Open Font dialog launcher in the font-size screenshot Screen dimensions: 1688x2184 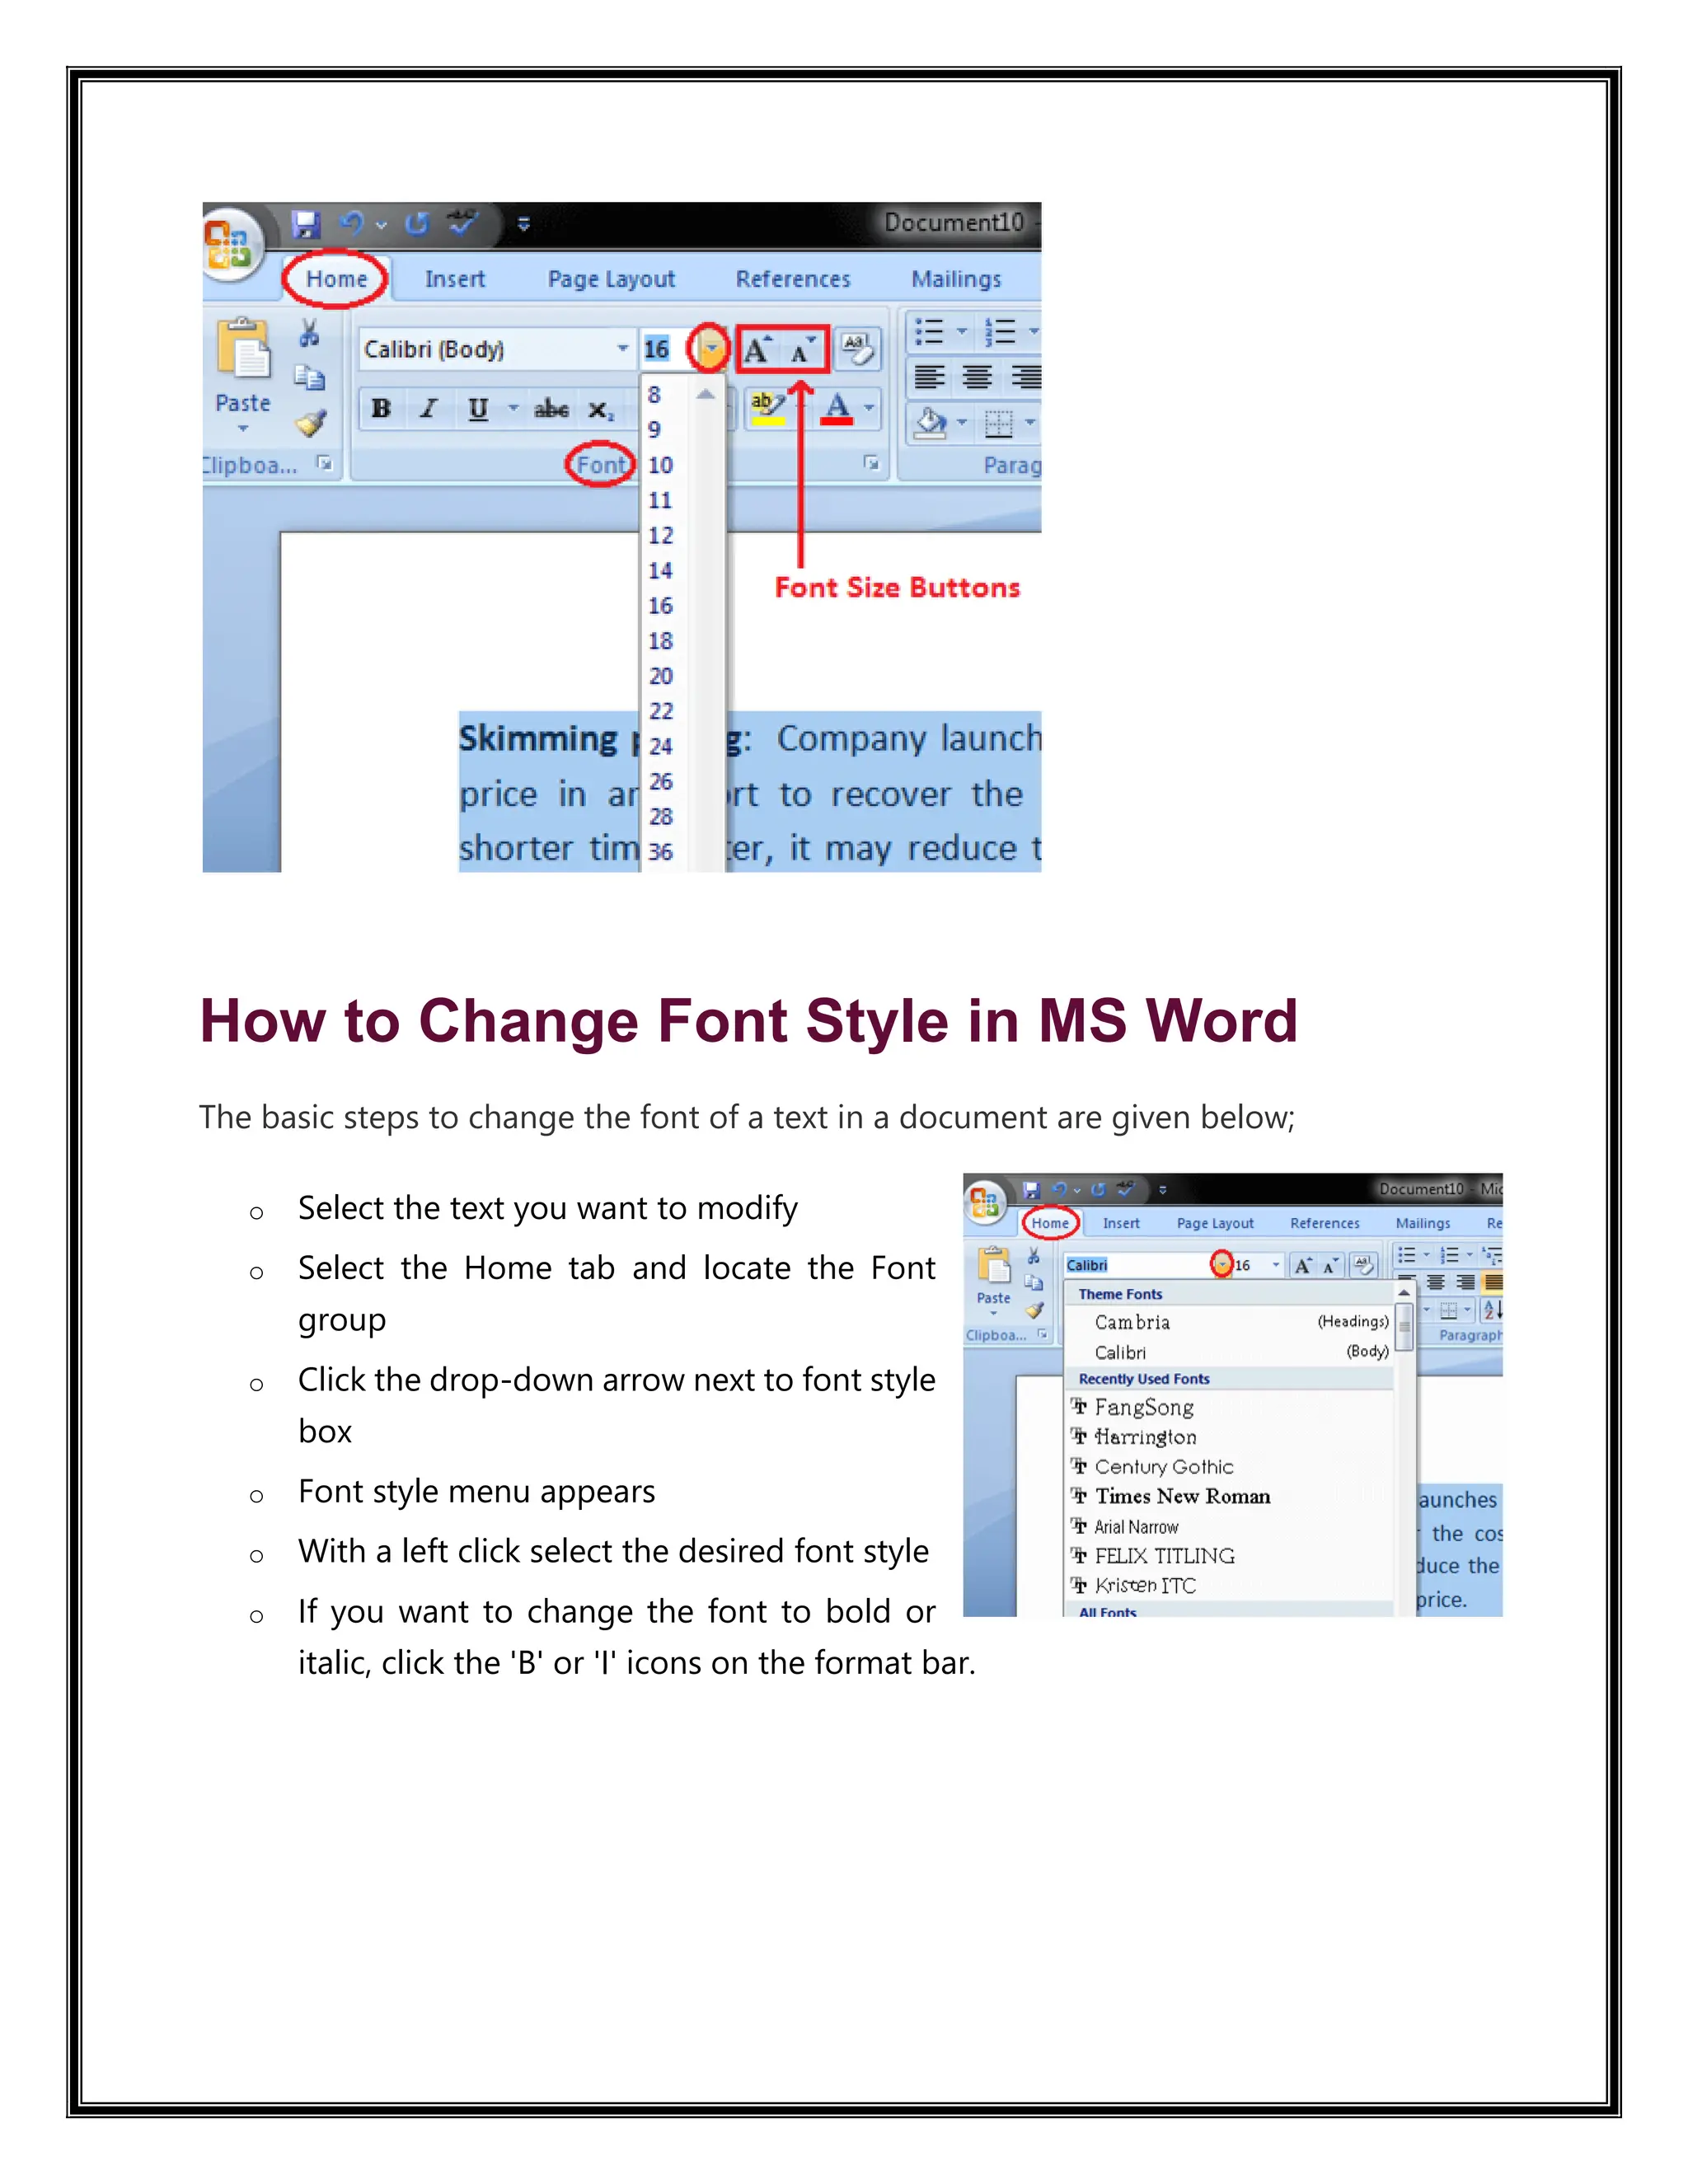click(x=871, y=463)
